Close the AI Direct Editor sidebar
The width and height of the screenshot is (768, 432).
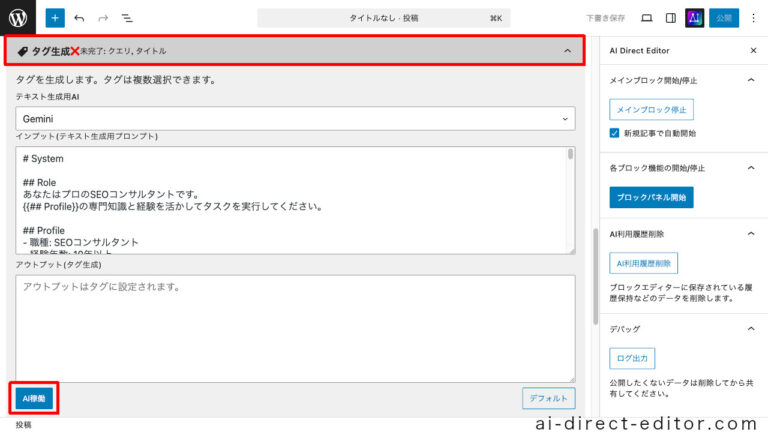[x=753, y=50]
